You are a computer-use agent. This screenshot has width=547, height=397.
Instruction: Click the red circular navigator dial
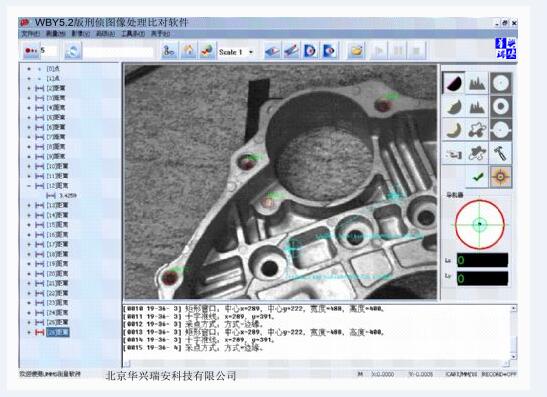click(480, 224)
